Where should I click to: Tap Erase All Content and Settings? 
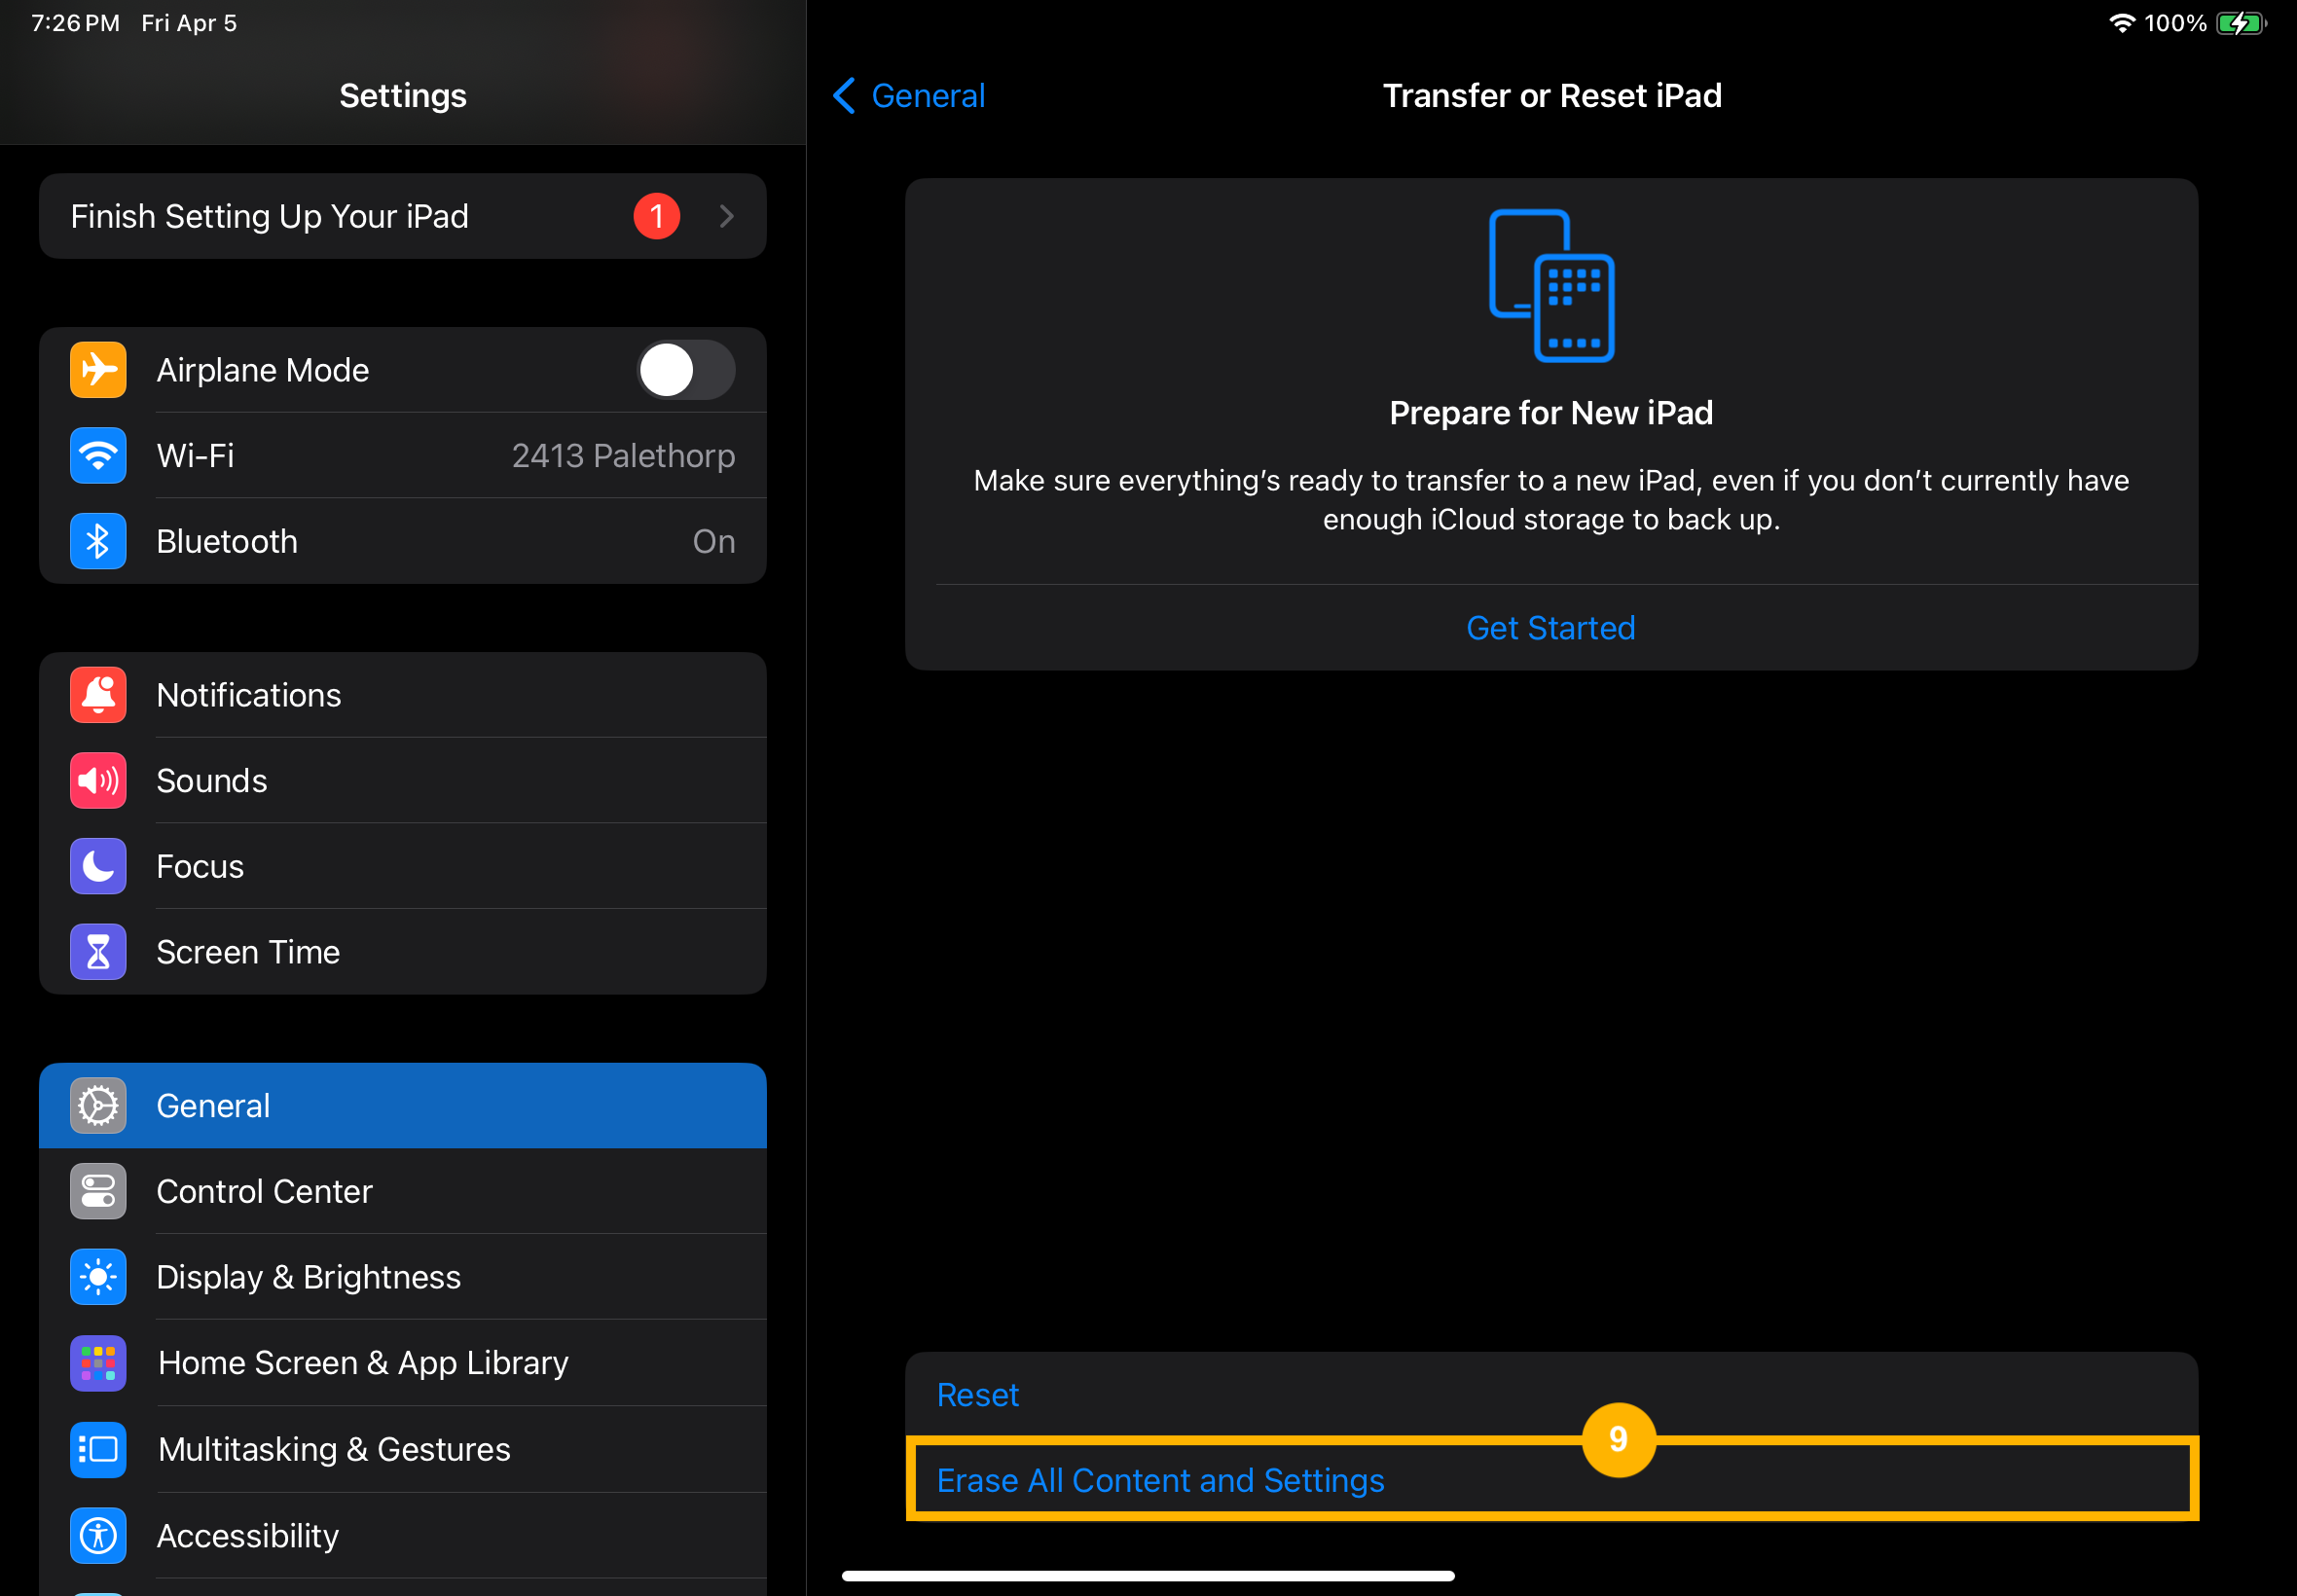[1551, 1480]
